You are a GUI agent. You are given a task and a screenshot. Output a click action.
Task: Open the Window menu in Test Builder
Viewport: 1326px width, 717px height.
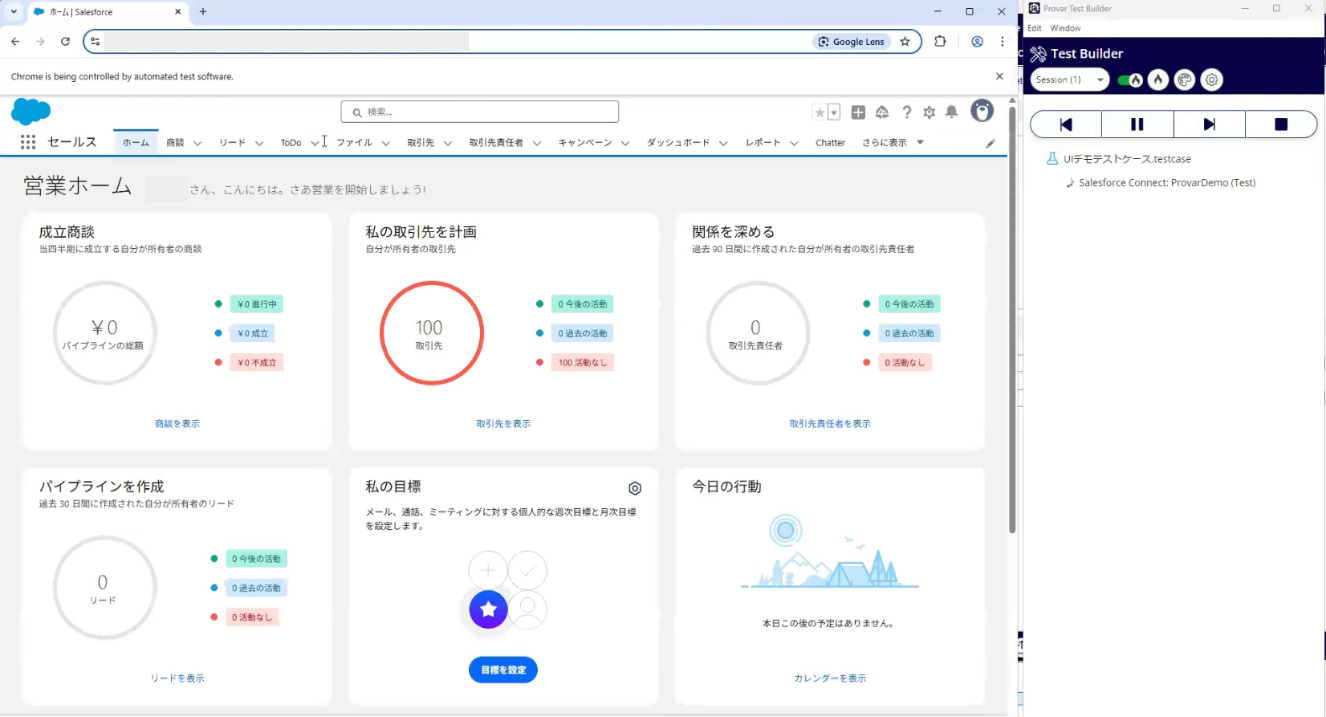[1065, 28]
